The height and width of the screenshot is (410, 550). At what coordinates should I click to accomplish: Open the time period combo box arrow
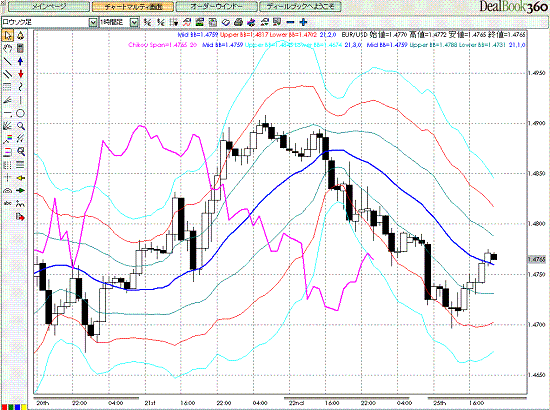134,22
